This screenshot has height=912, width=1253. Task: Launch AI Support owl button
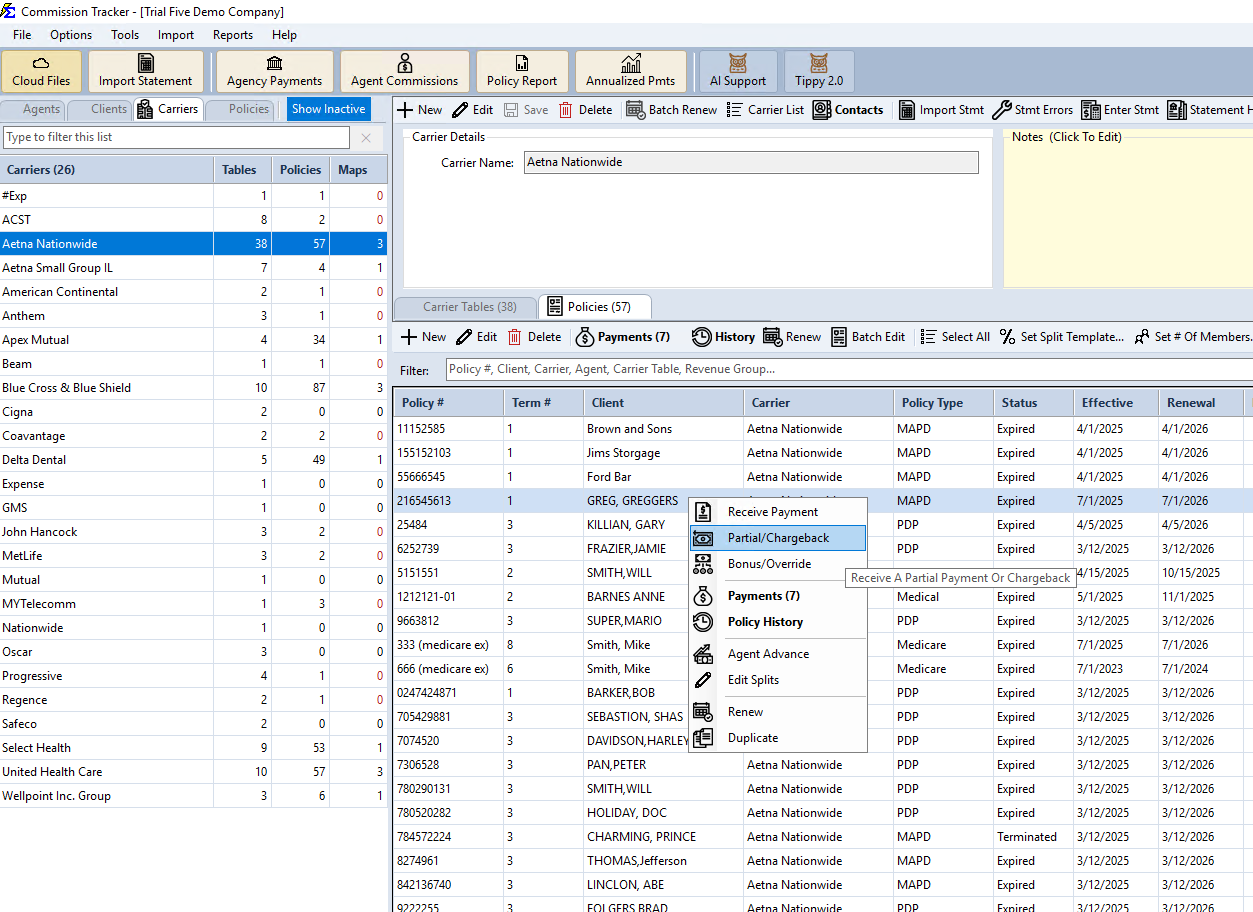point(738,71)
